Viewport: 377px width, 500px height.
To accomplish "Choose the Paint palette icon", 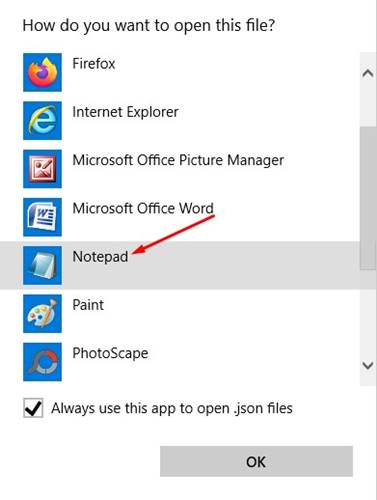I will 42,314.
